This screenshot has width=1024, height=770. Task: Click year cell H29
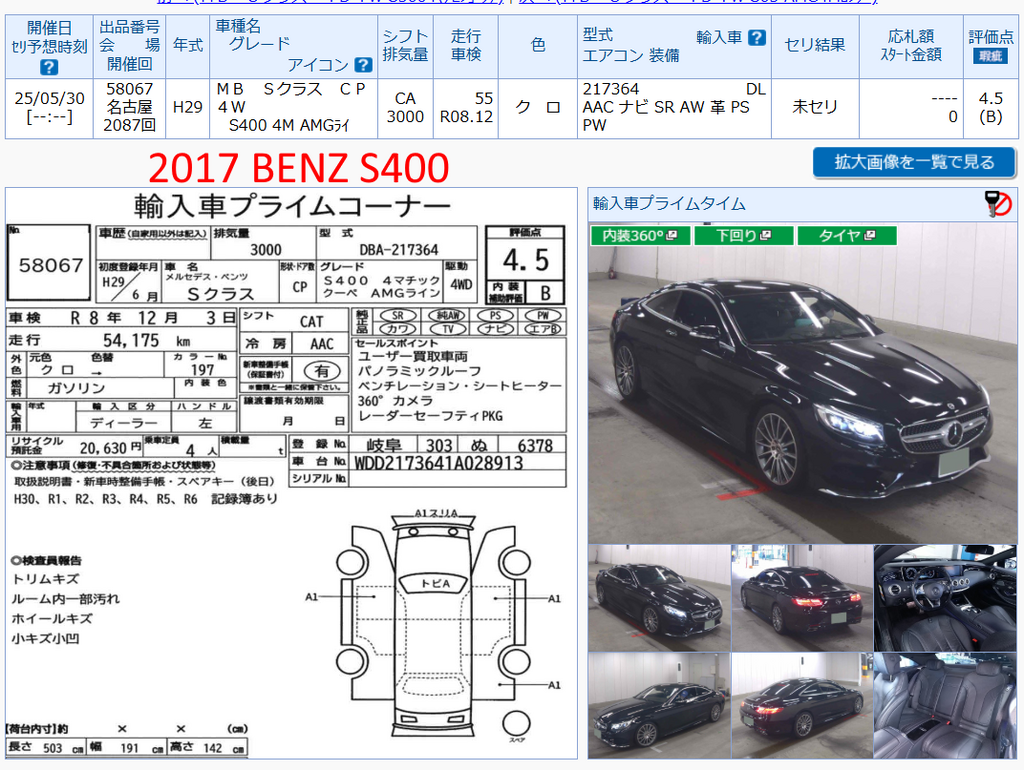tap(187, 107)
